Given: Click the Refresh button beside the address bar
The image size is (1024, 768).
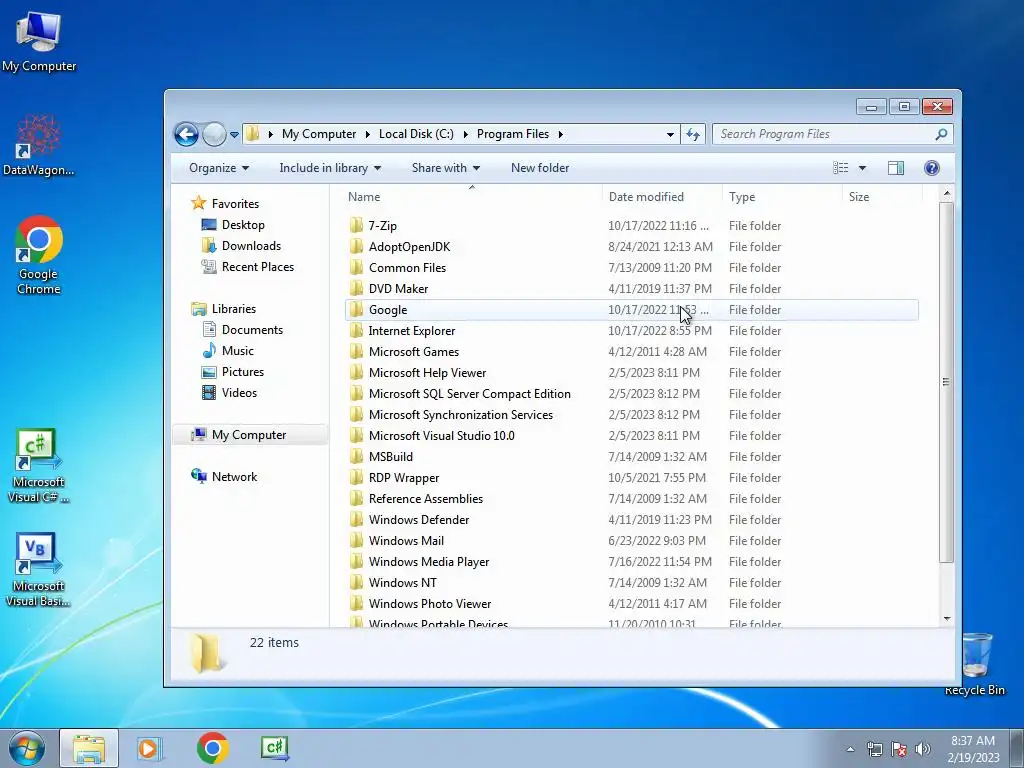Looking at the screenshot, I should pyautogui.click(x=693, y=135).
